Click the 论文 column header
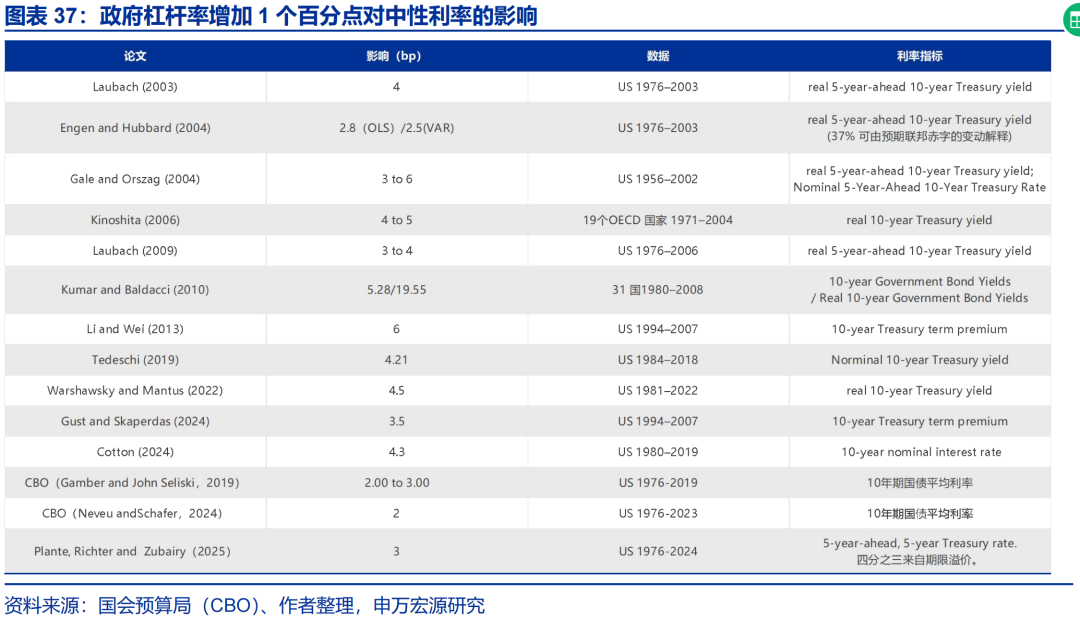 tap(135, 56)
